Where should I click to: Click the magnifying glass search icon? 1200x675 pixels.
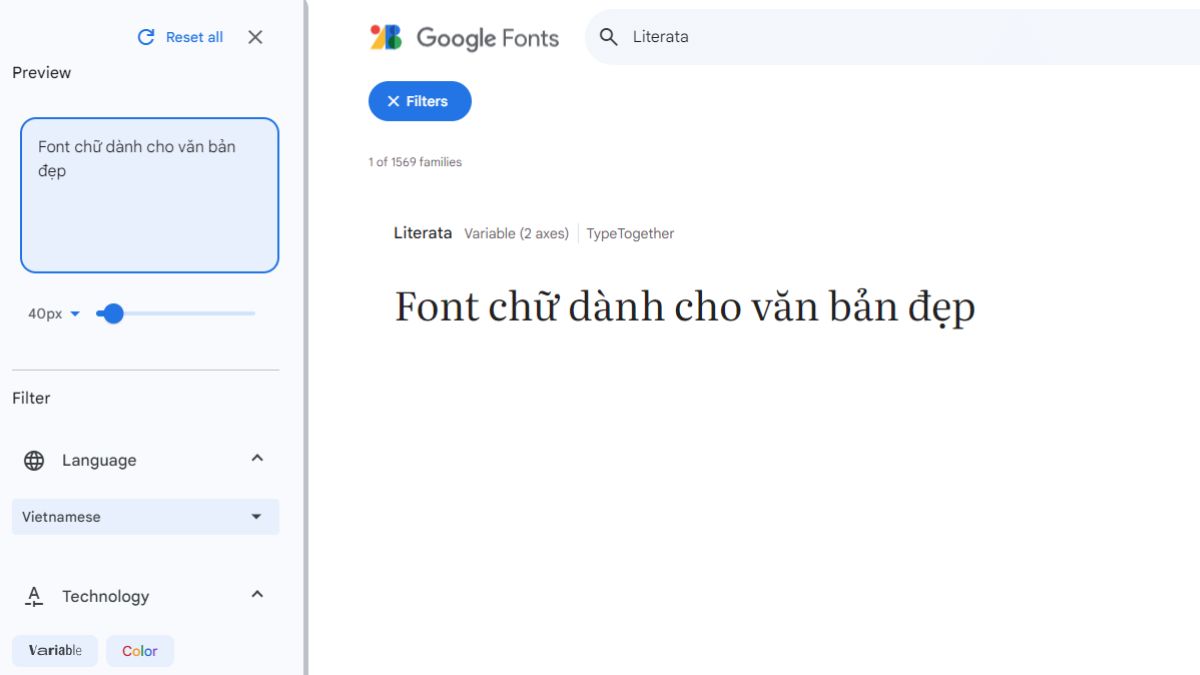coord(608,36)
